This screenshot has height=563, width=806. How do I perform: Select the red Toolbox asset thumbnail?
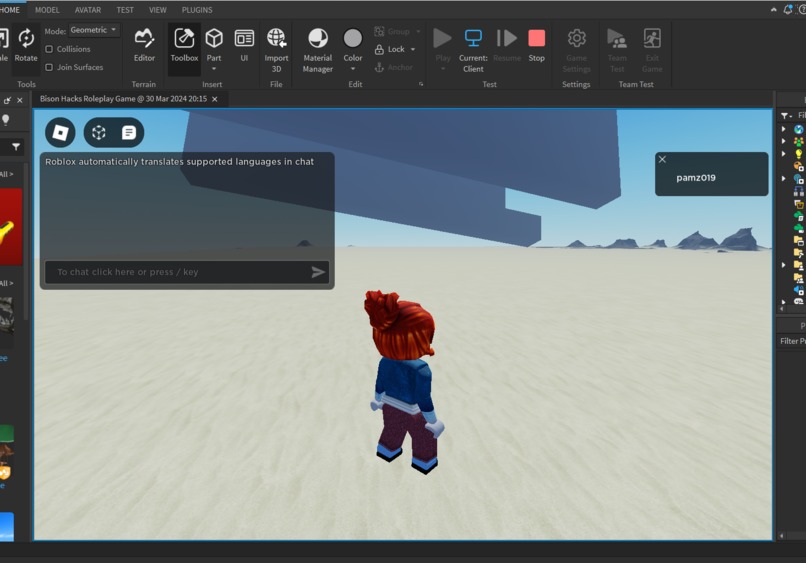click(x=11, y=226)
